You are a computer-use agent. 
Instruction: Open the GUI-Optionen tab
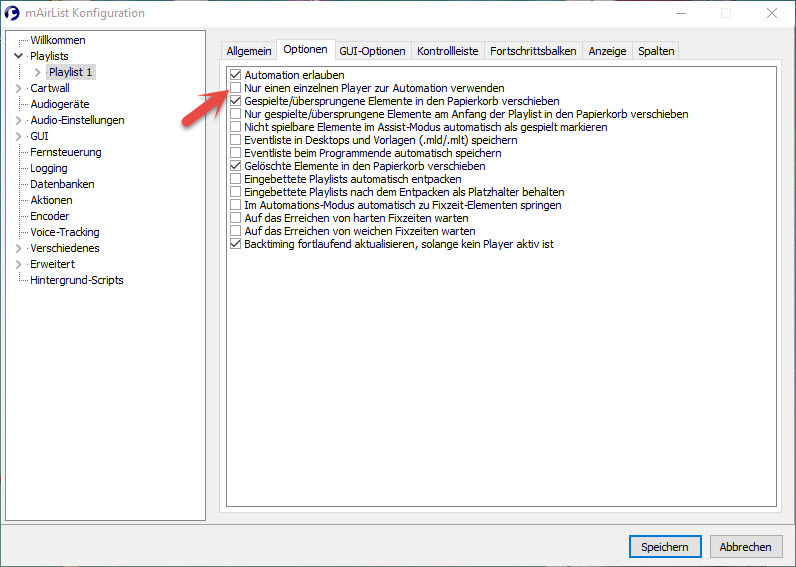372,51
